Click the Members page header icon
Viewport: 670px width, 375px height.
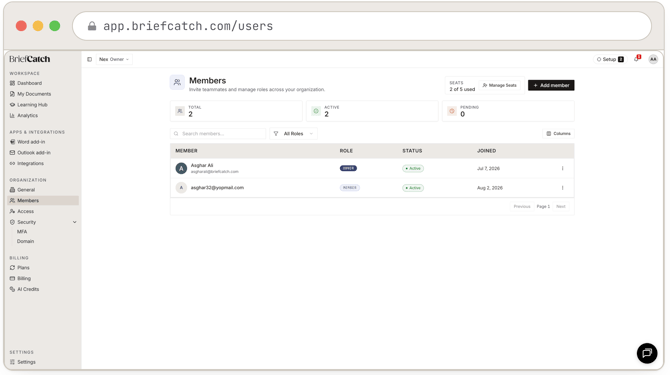tap(177, 82)
